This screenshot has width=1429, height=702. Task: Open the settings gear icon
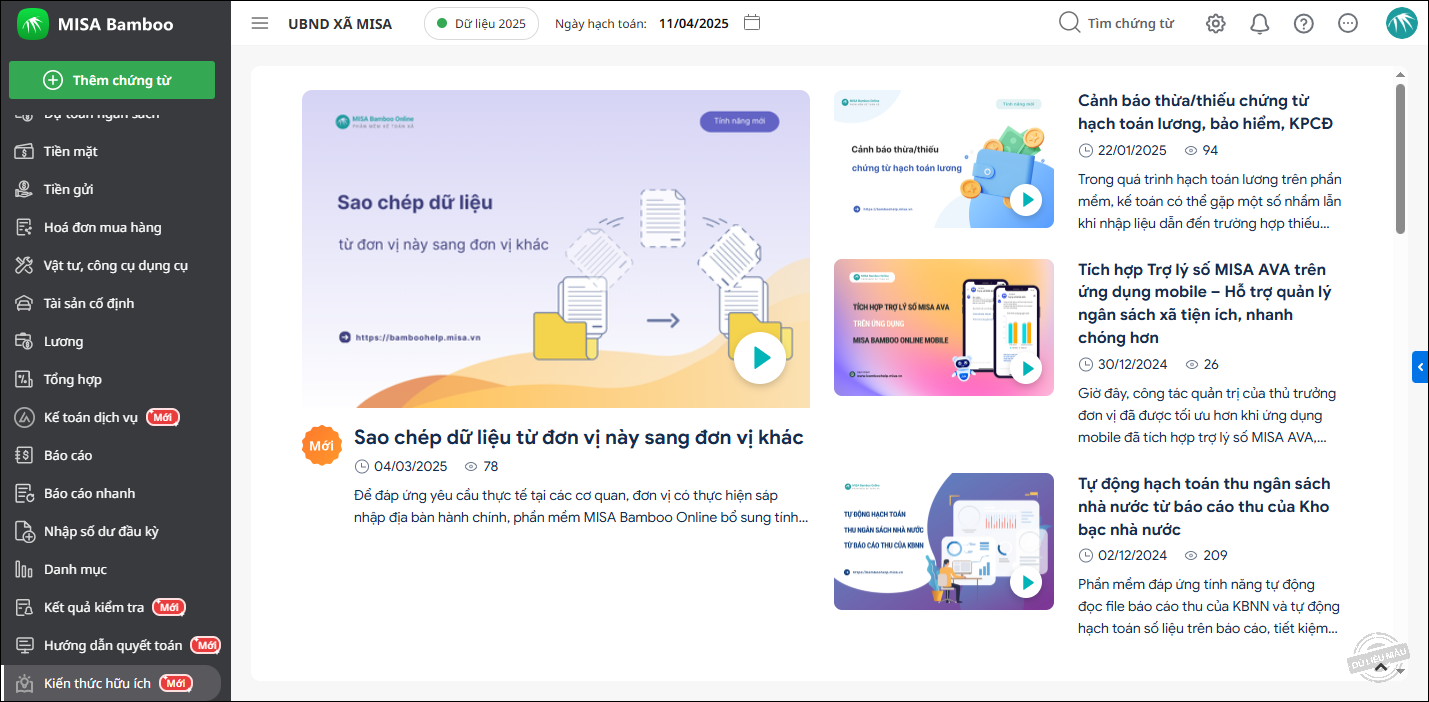(1216, 24)
